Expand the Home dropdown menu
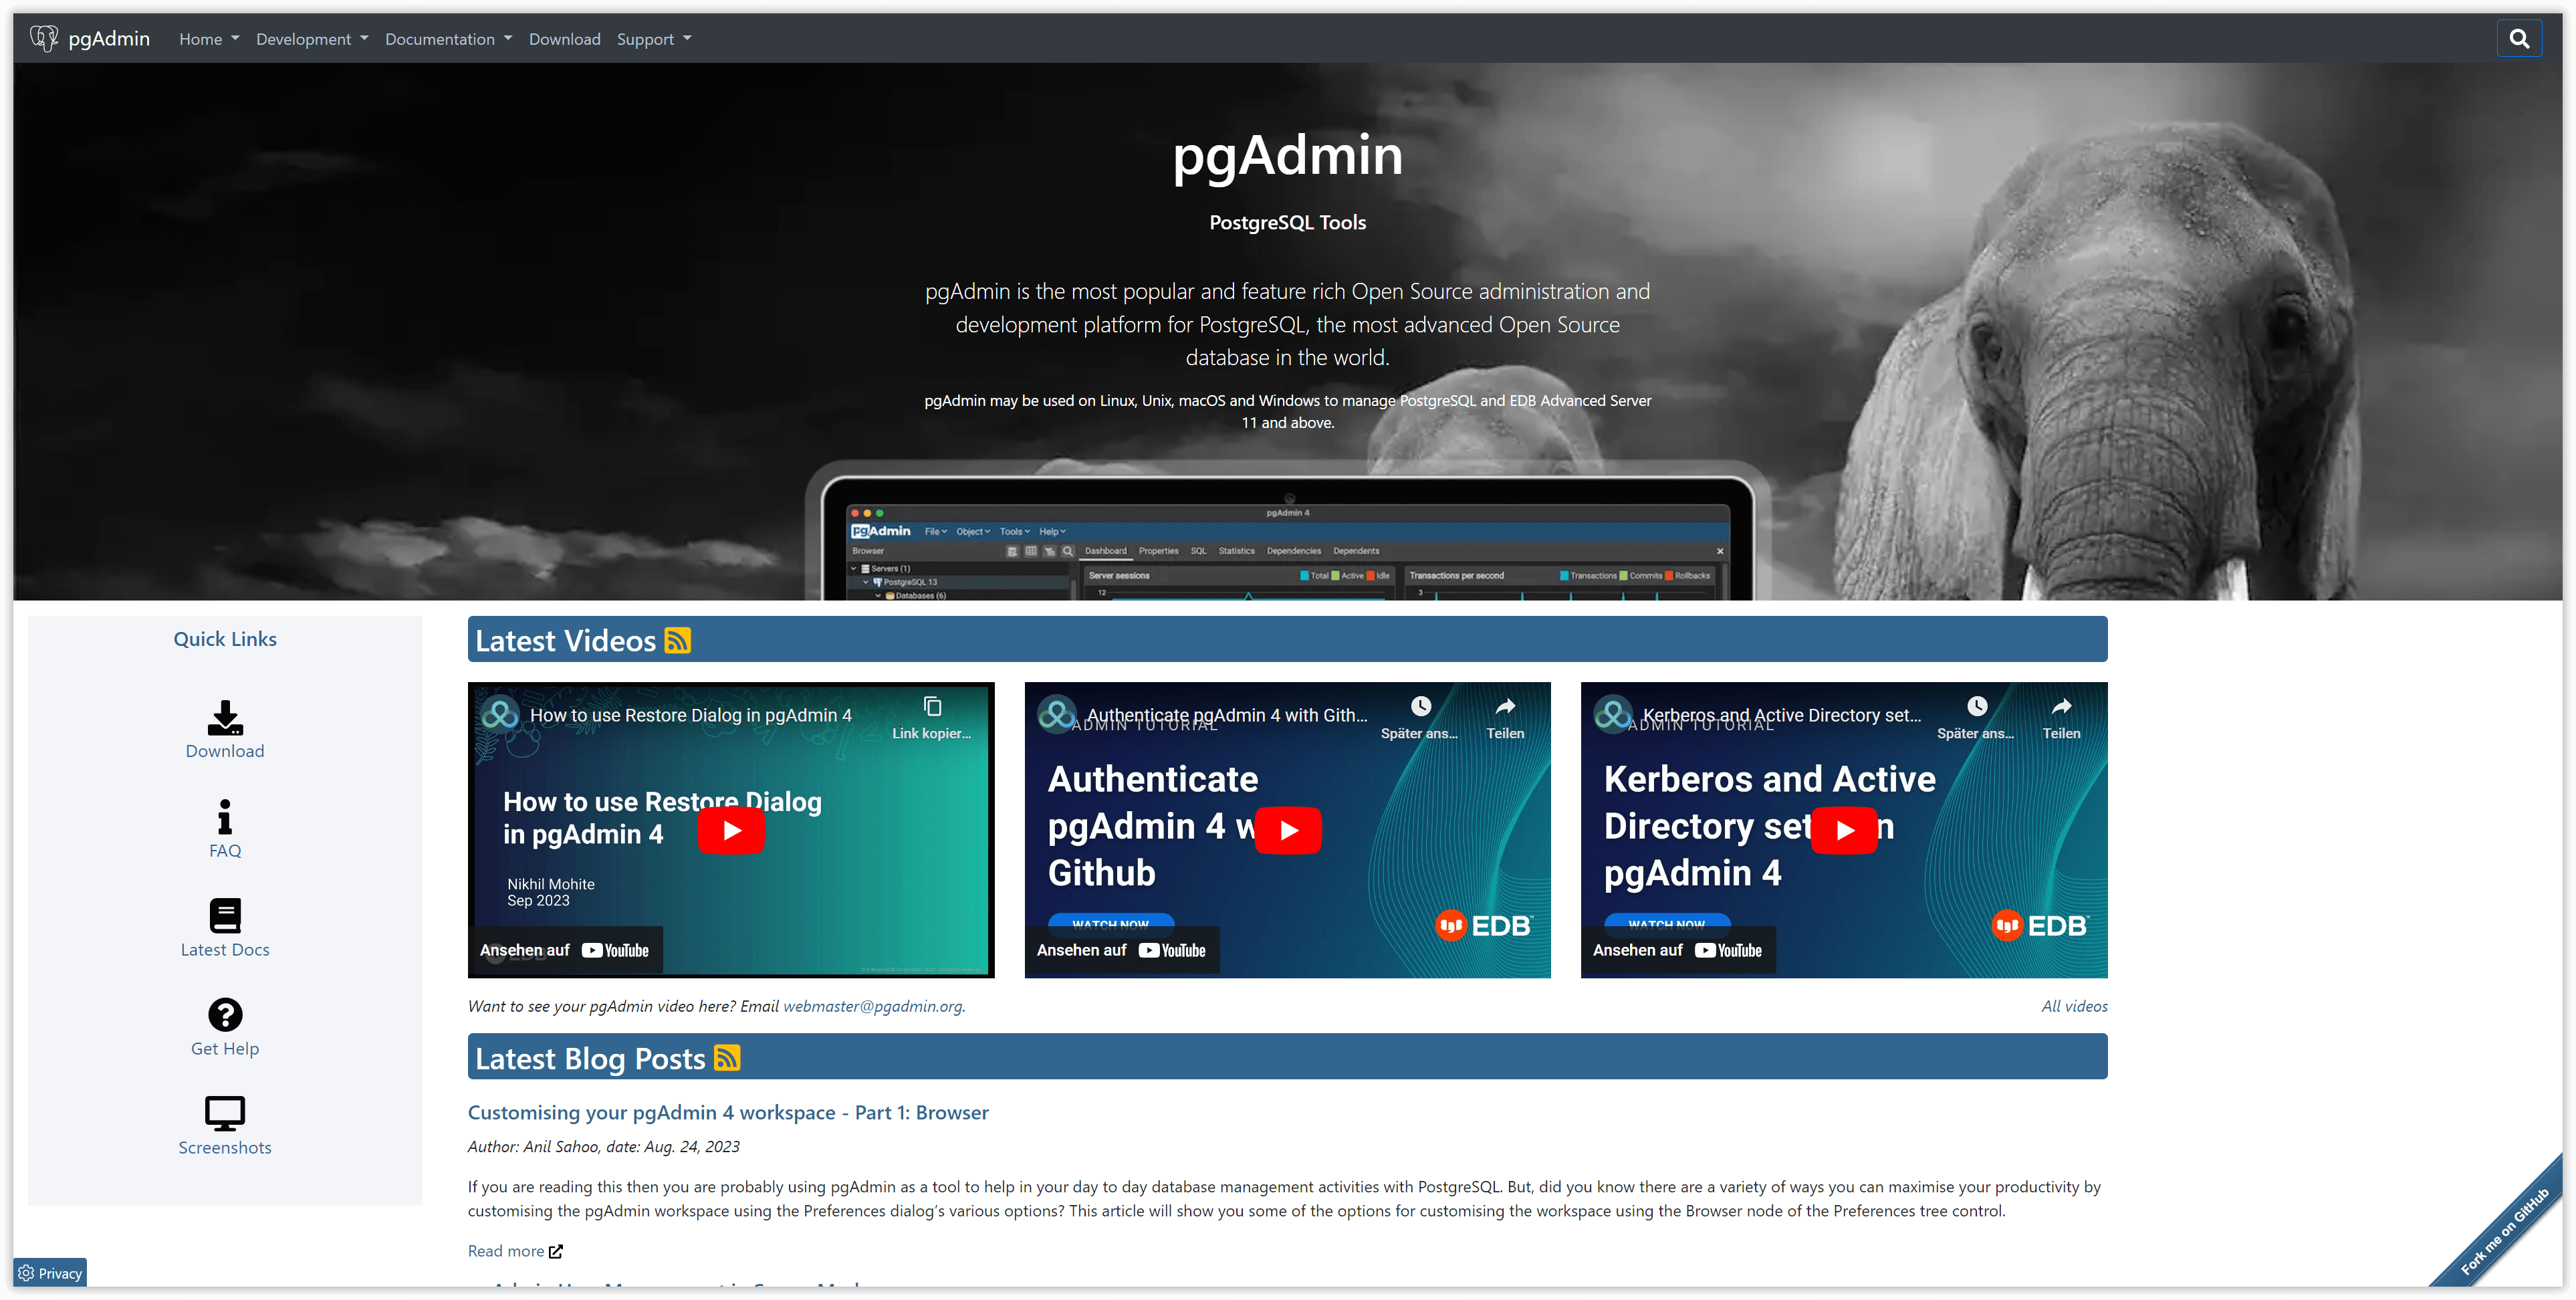This screenshot has height=1300, width=2576. [209, 39]
